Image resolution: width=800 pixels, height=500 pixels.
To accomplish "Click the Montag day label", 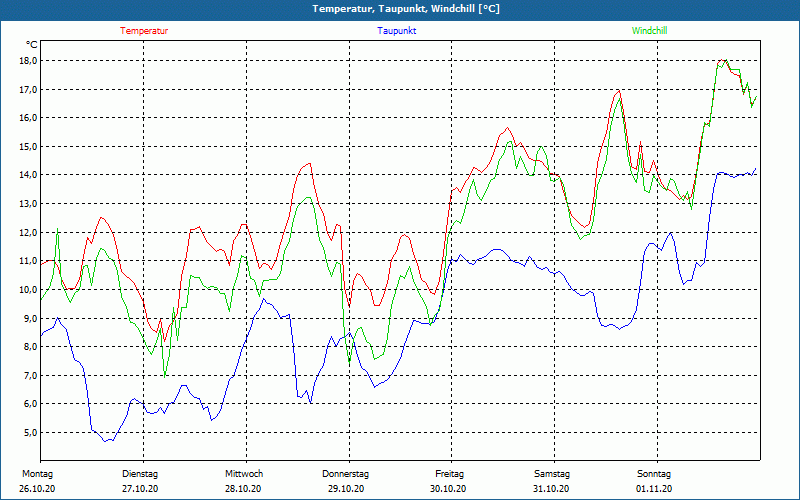I will pos(37,474).
